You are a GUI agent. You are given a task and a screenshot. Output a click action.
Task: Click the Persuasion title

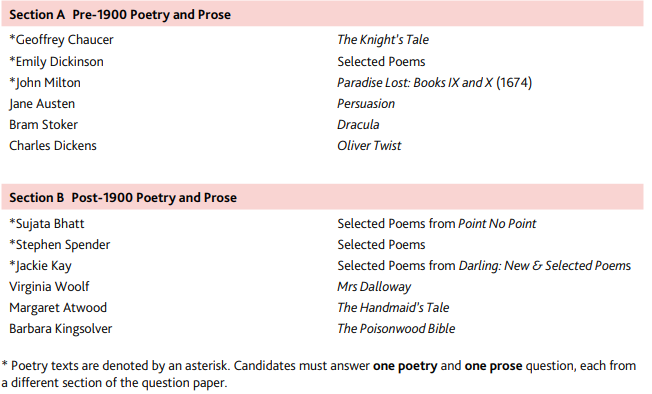pyautogui.click(x=366, y=104)
